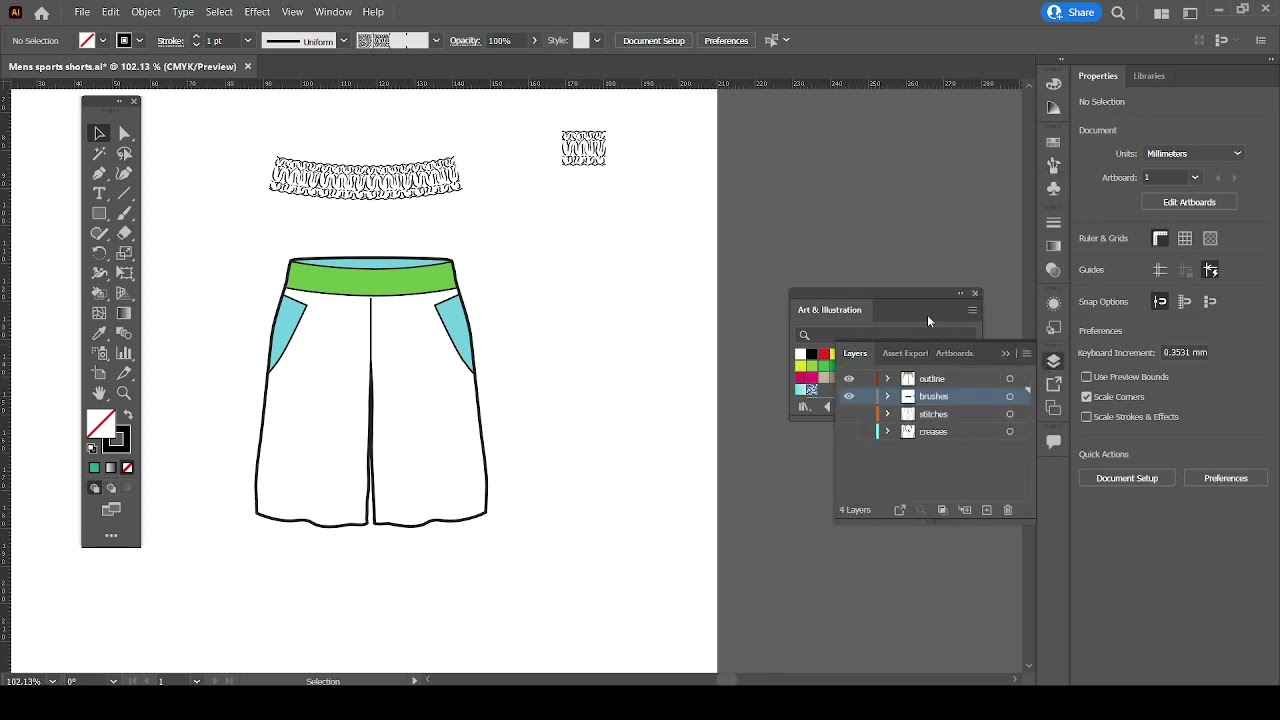Show the creases layer
Screen dimensions: 1280x720
(x=849, y=432)
